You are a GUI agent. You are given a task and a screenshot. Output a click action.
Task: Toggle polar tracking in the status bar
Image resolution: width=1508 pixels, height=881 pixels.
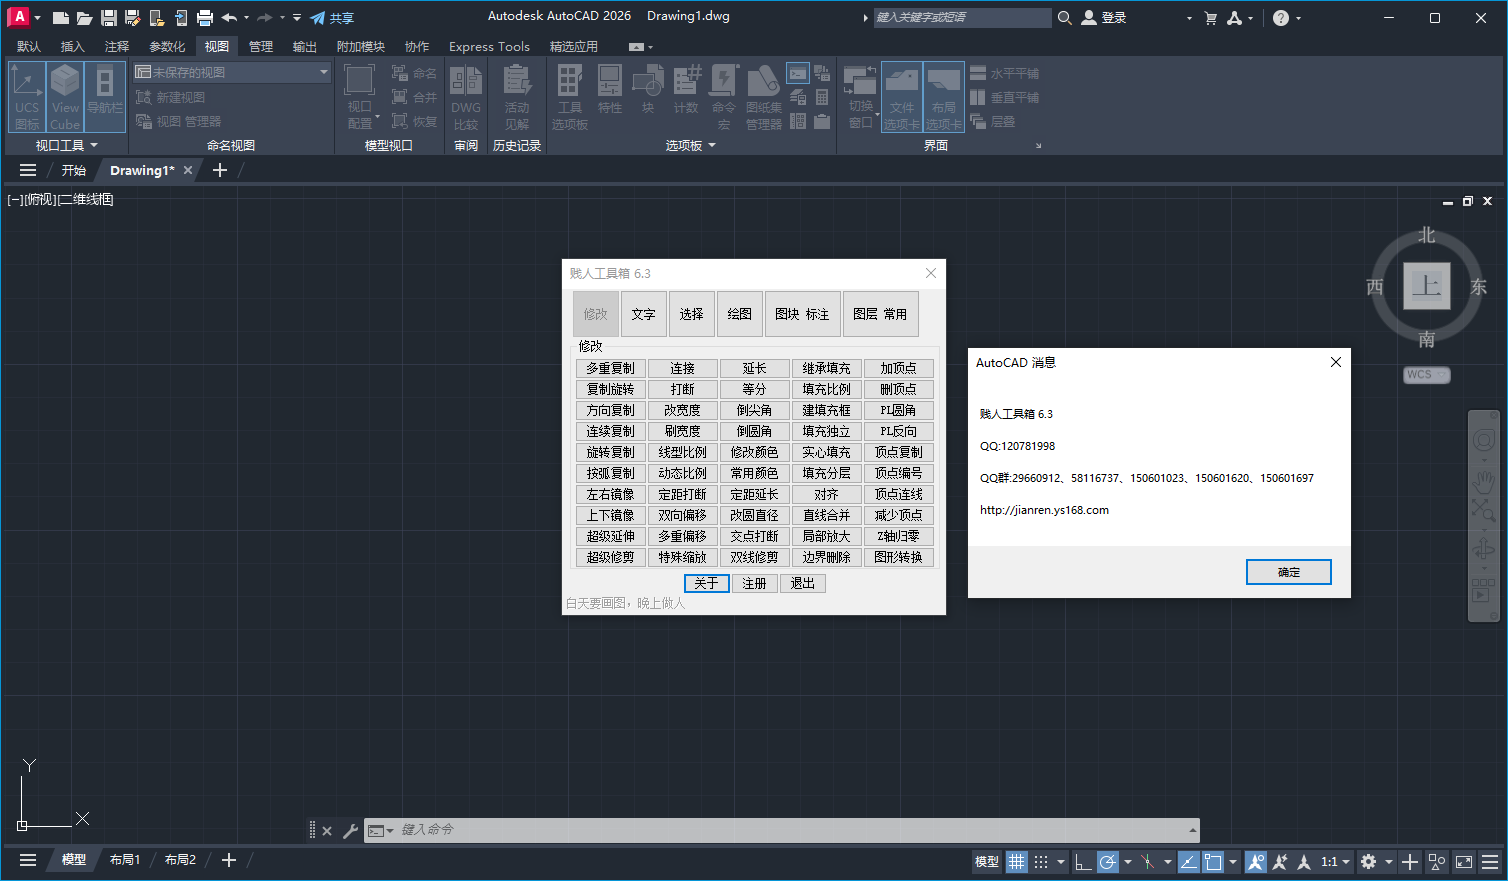[x=1108, y=861]
